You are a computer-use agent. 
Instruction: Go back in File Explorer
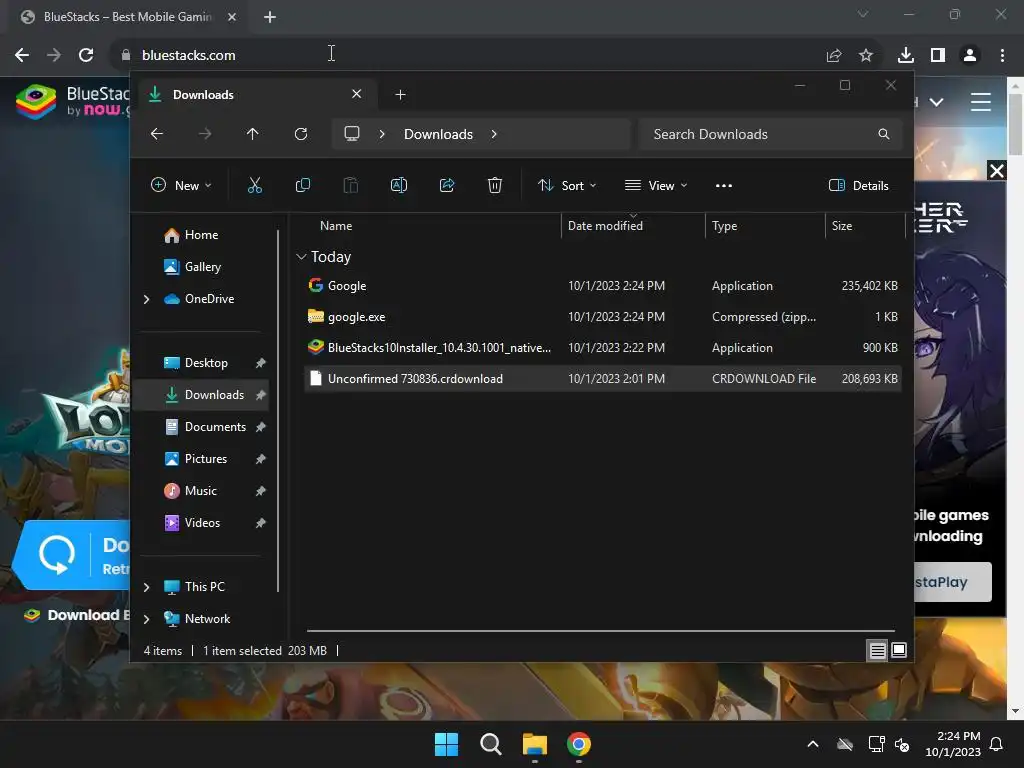(x=157, y=134)
